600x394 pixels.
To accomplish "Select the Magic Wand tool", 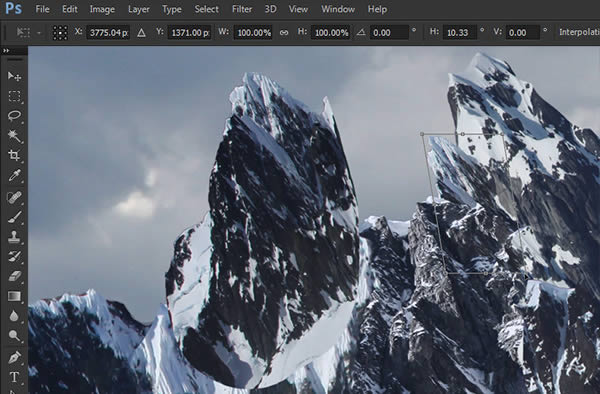I will pos(14,135).
